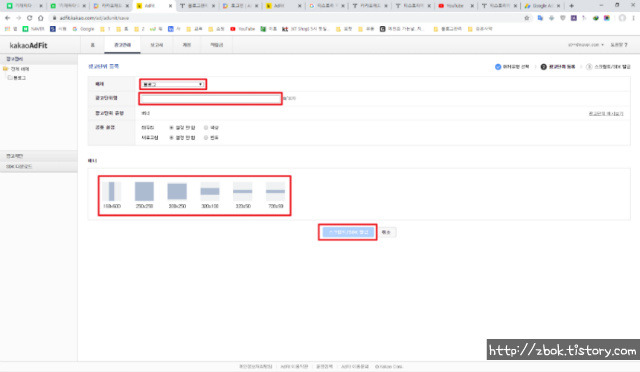Click the kakaoAdFit logo
640x372 pixels.
[x=29, y=45]
